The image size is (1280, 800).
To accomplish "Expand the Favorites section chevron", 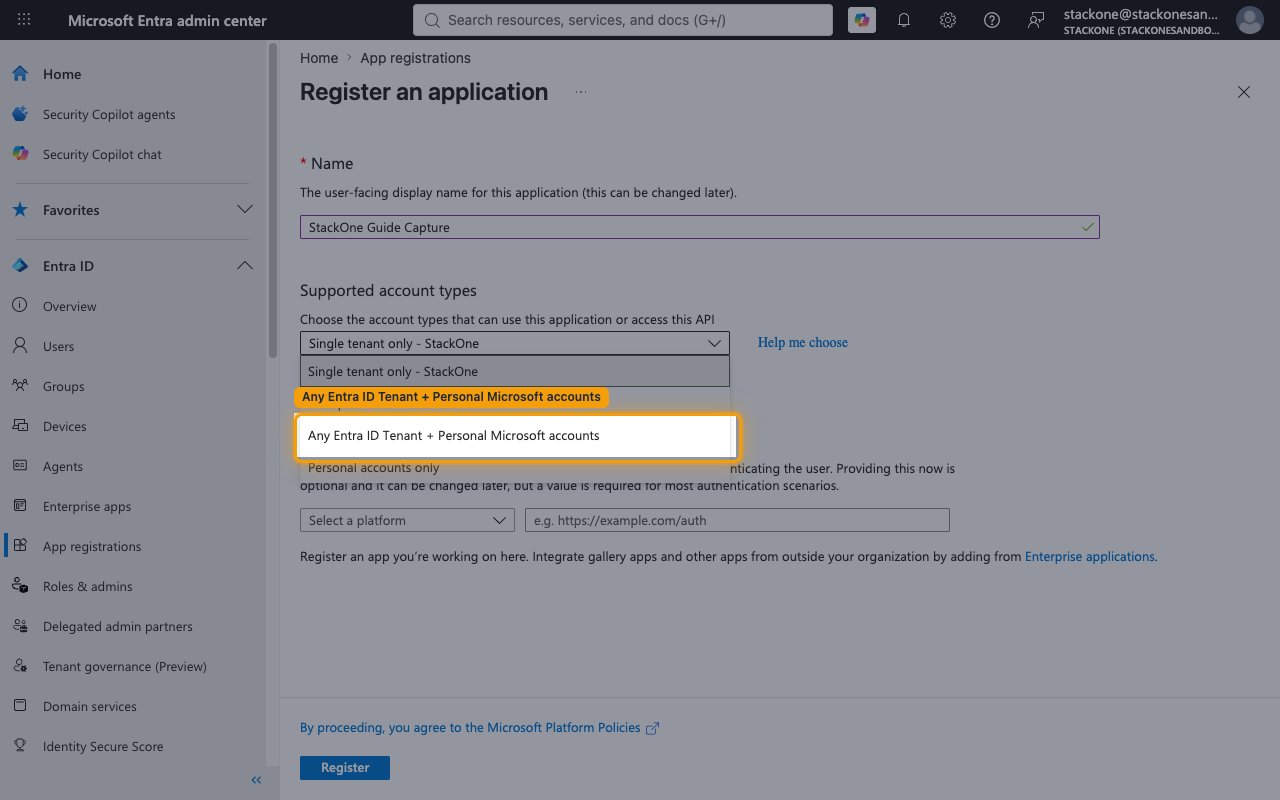I will click(x=244, y=210).
